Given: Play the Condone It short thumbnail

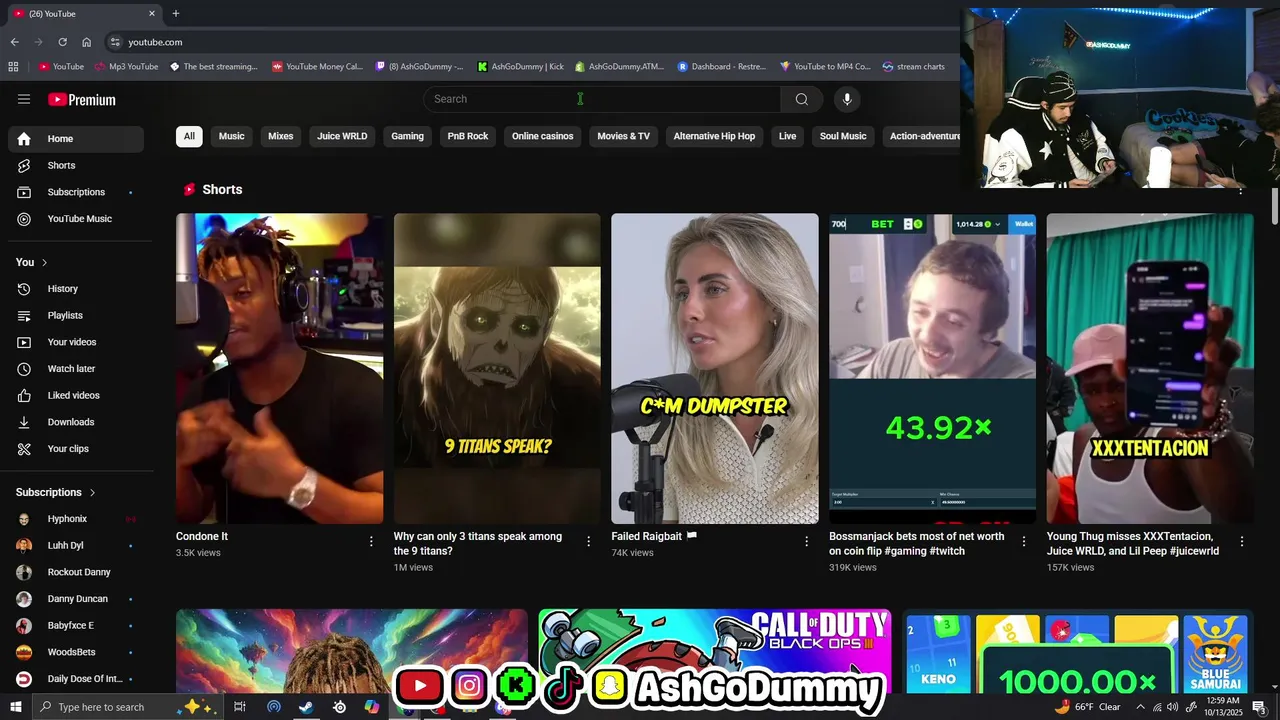Looking at the screenshot, I should (279, 368).
